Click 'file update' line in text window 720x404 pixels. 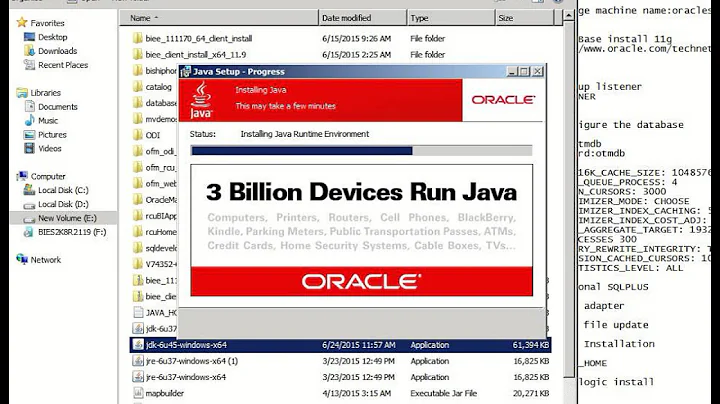click(616, 325)
